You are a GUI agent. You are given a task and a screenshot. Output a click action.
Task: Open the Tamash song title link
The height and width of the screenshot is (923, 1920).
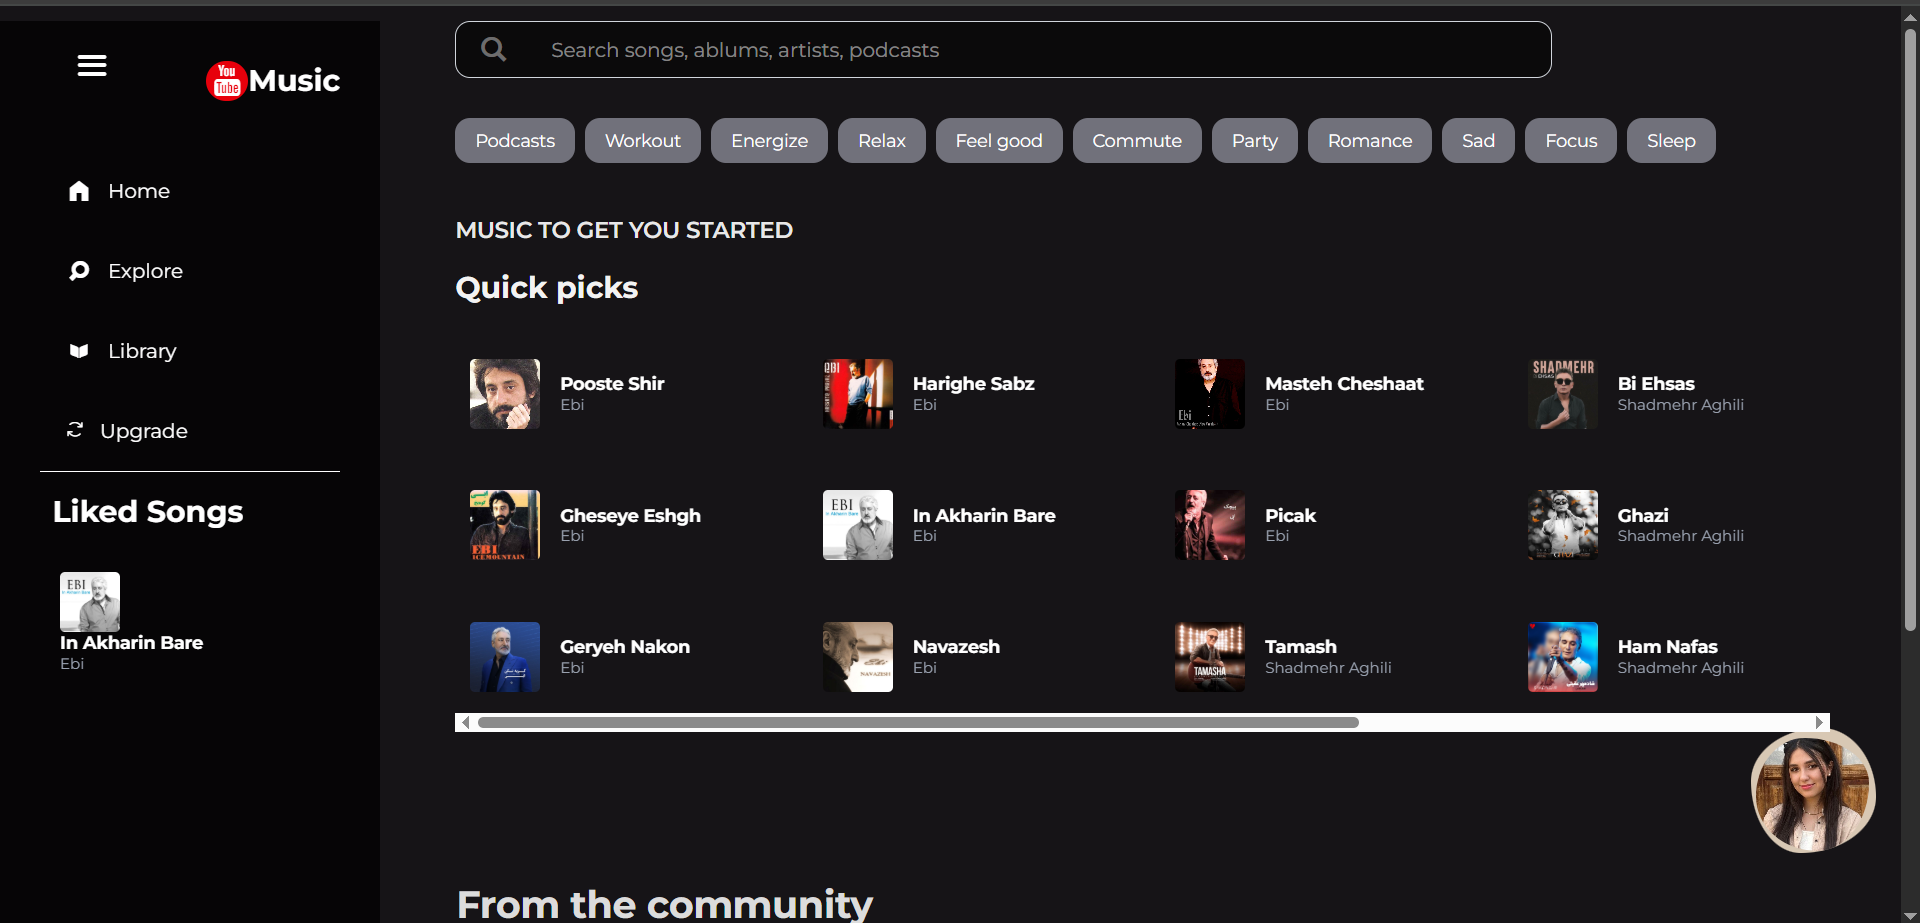1300,647
